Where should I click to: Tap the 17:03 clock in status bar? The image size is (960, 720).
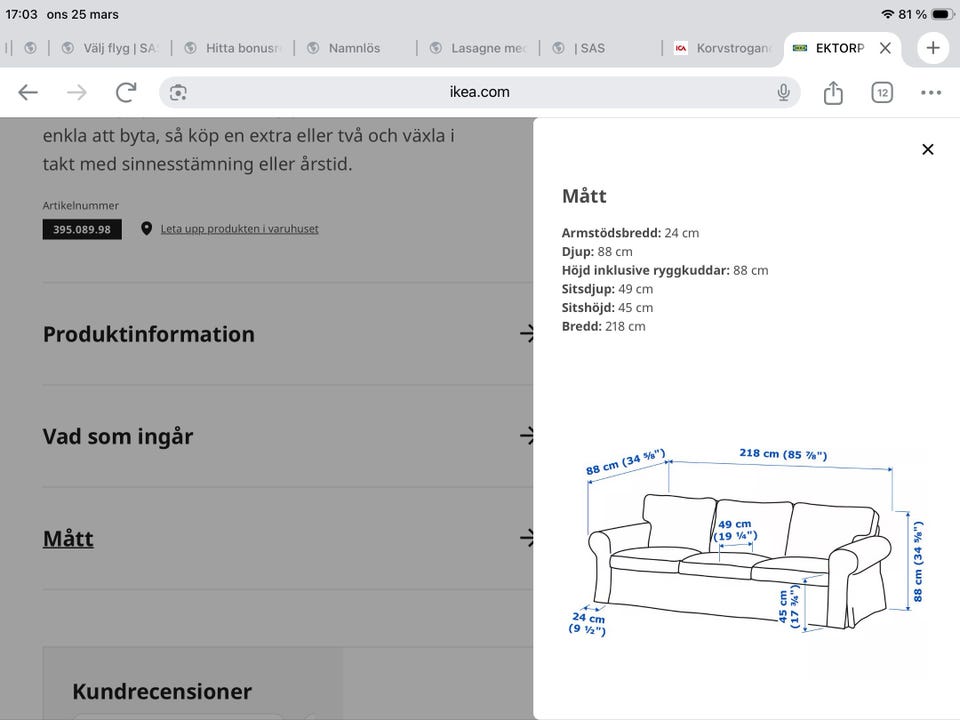click(x=21, y=14)
